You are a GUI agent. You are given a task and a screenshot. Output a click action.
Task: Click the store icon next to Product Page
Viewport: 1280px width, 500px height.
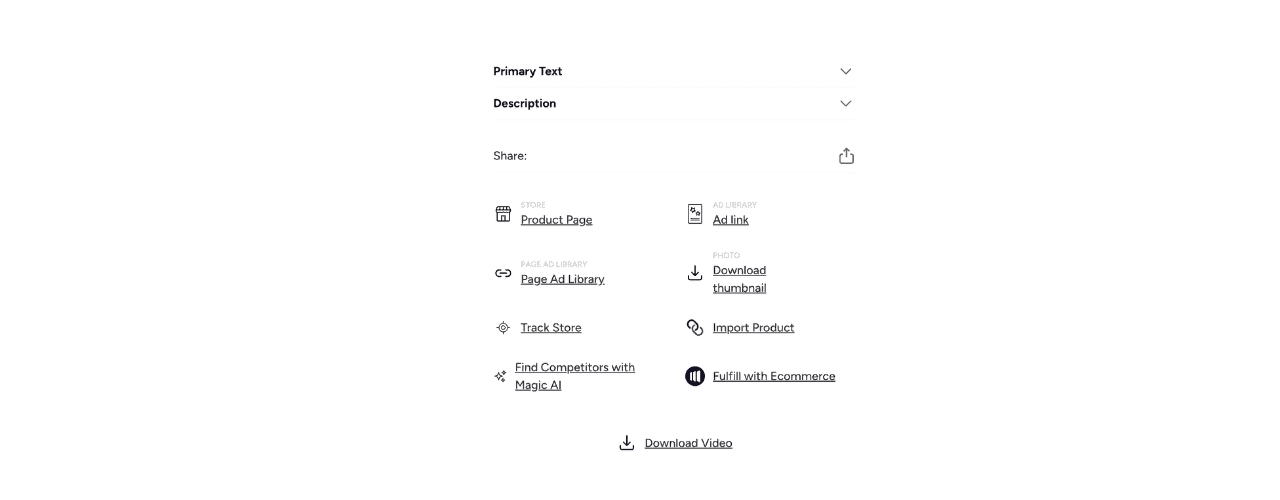503,214
